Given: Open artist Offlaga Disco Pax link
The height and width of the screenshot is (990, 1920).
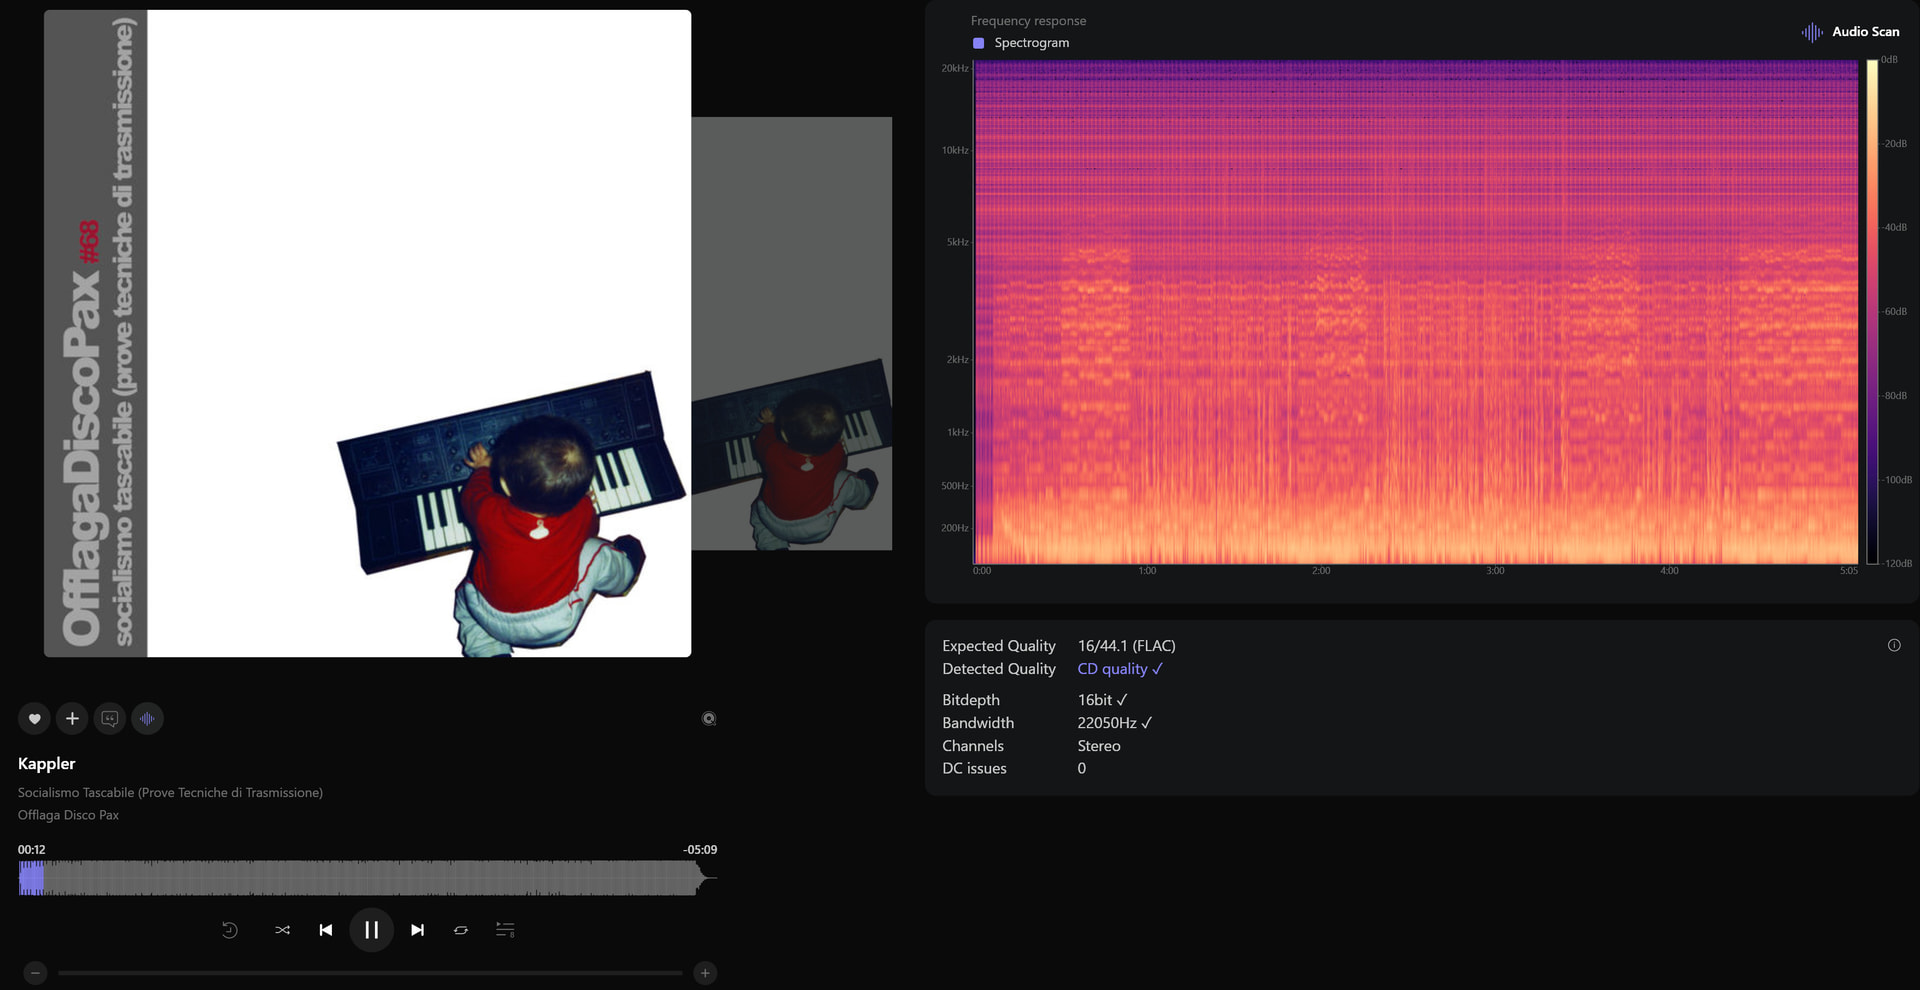Looking at the screenshot, I should pos(68,815).
